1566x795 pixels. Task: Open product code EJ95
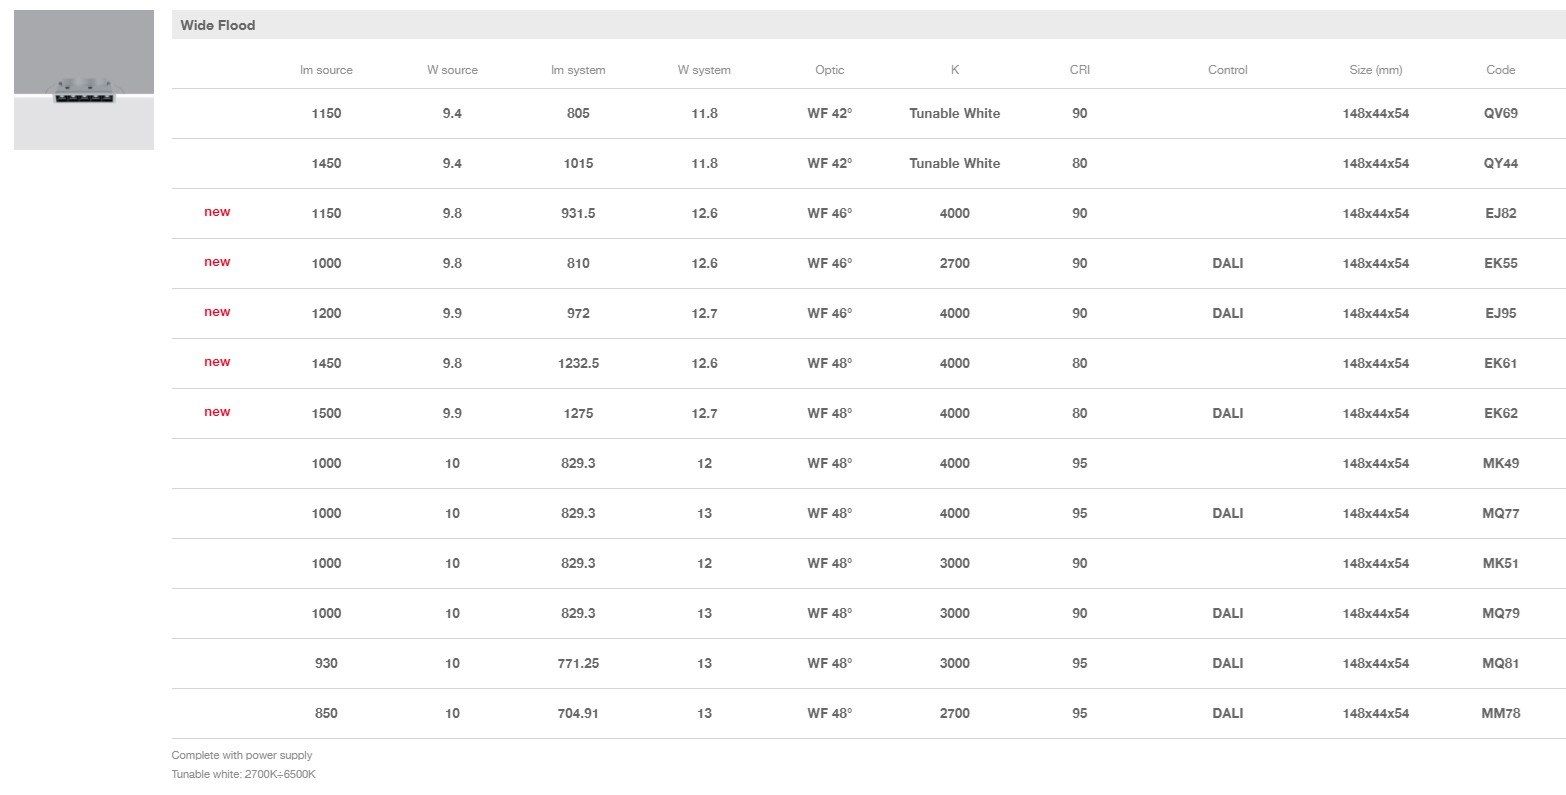[x=1500, y=313]
